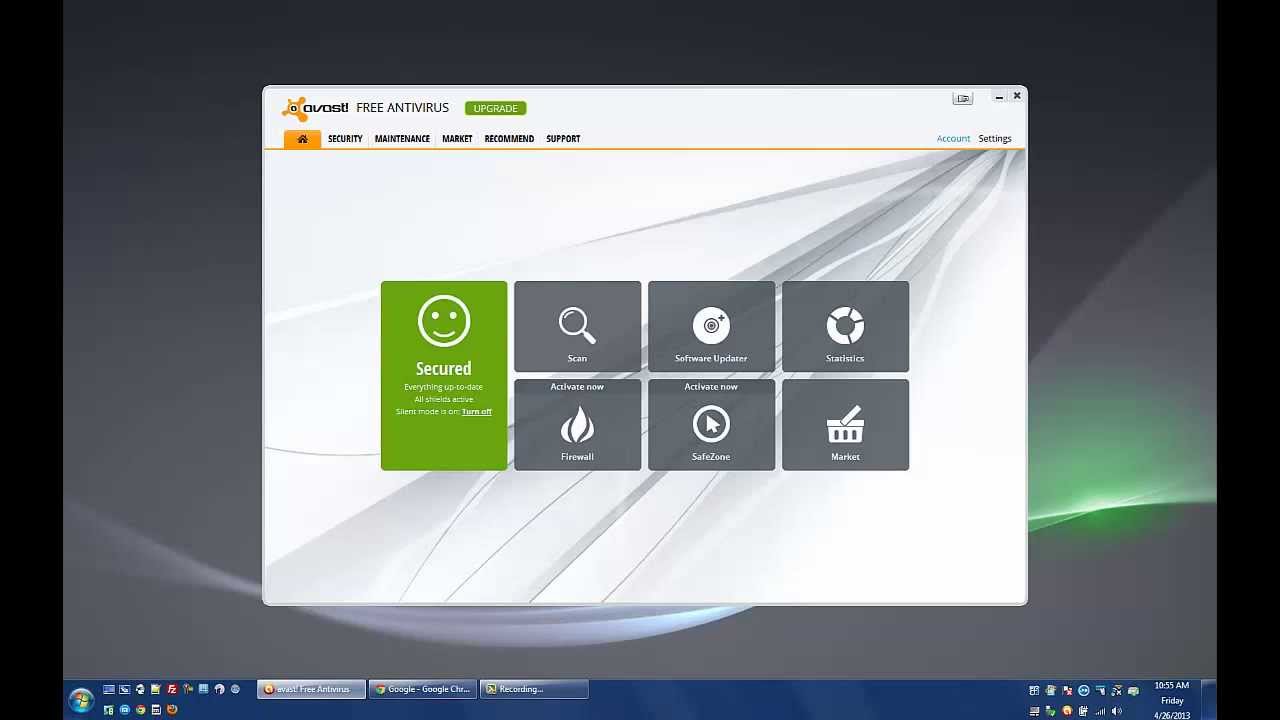Switch to the MAINTENANCE tab
This screenshot has height=720, width=1280.
[402, 139]
